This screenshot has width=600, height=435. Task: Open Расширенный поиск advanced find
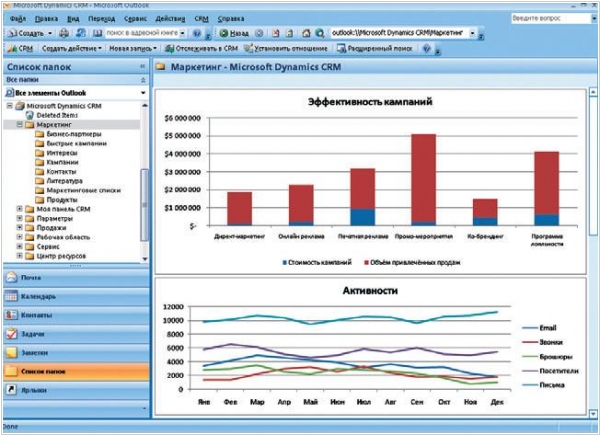[x=375, y=49]
